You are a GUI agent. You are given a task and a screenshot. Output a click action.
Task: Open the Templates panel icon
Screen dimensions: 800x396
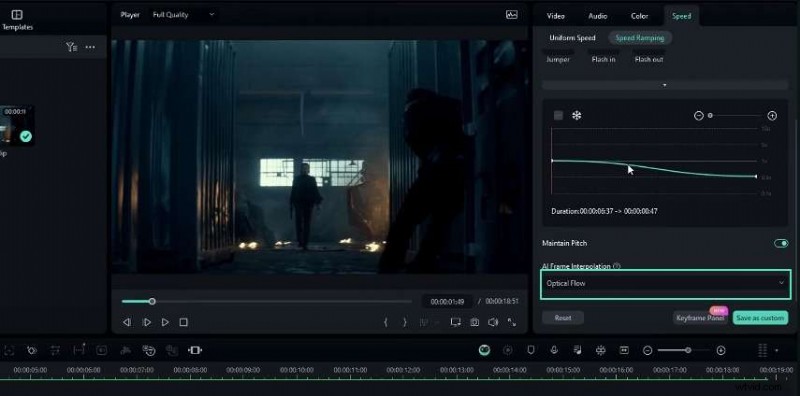(x=16, y=15)
